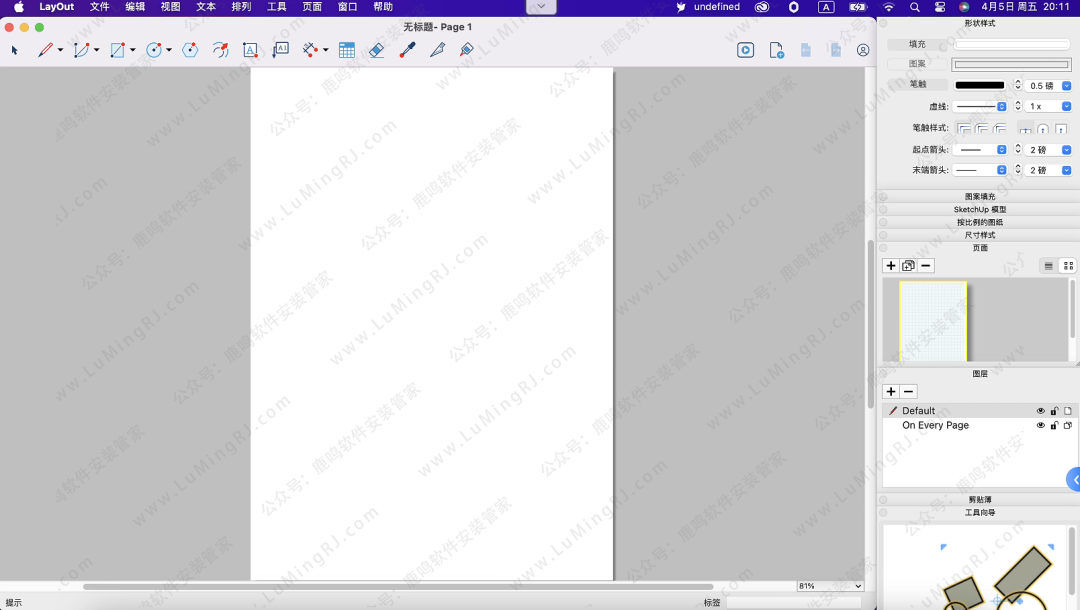Screen dimensions: 1080x610
Task: Expand the SketchUp 模型 panel
Action: 979,210
